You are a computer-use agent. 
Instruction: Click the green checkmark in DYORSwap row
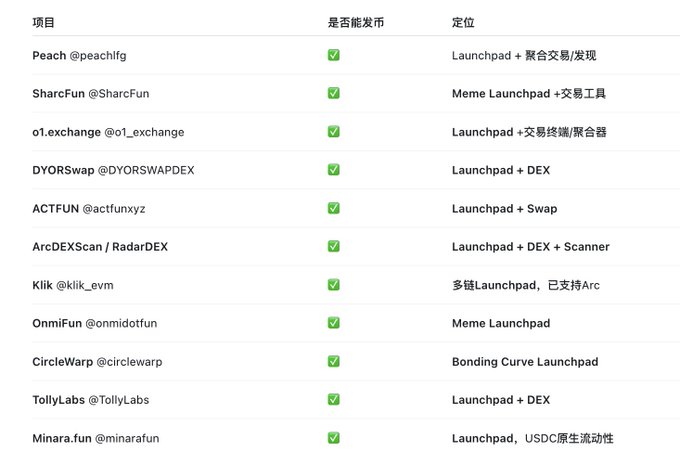tap(333, 170)
